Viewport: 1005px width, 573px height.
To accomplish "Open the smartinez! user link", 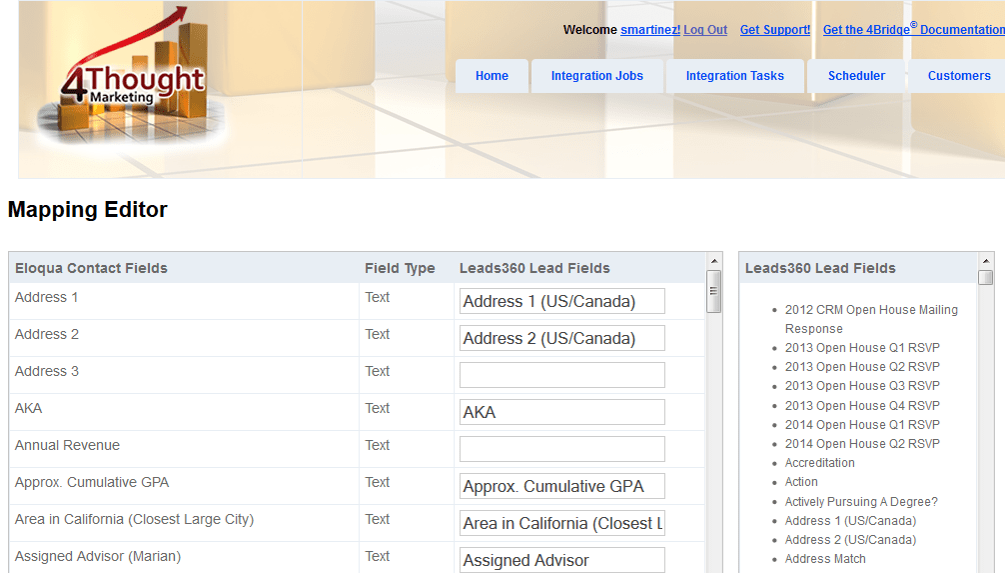I will (650, 29).
